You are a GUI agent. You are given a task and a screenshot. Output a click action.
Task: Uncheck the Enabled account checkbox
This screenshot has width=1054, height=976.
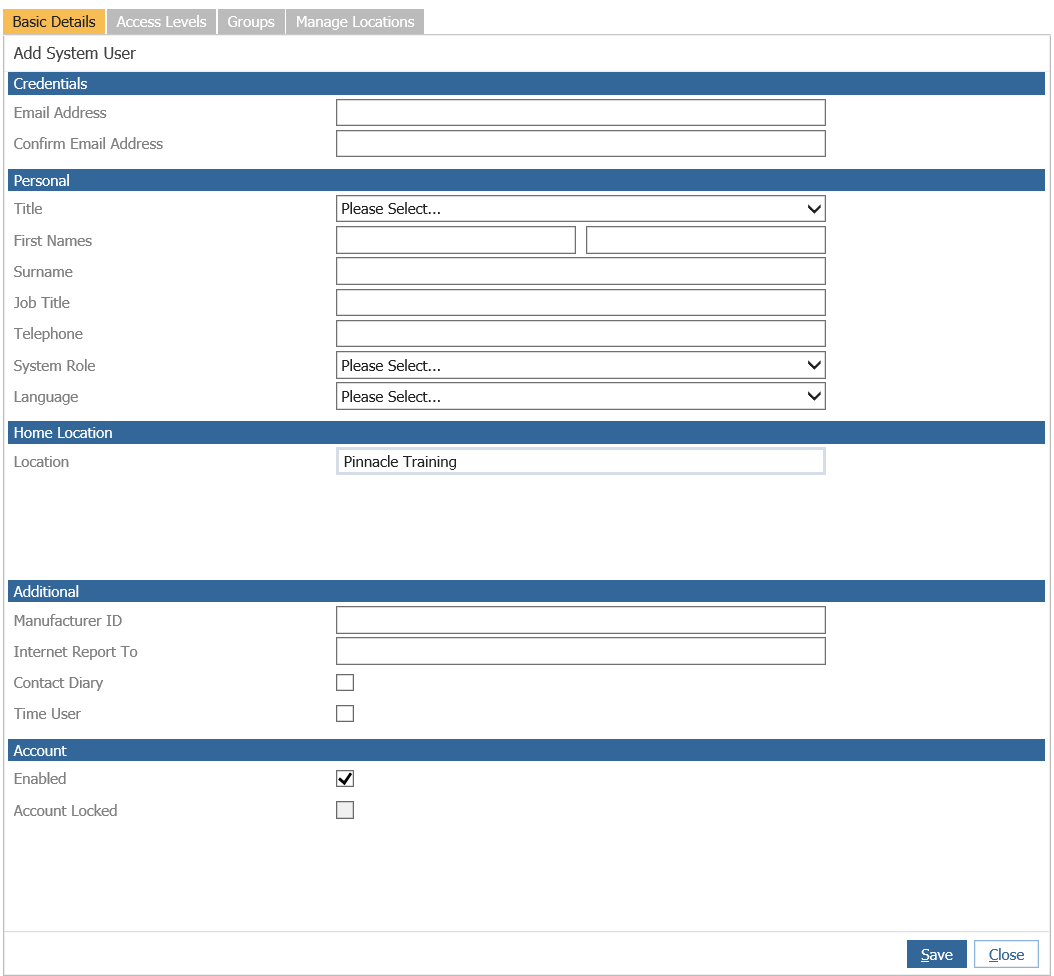[345, 779]
